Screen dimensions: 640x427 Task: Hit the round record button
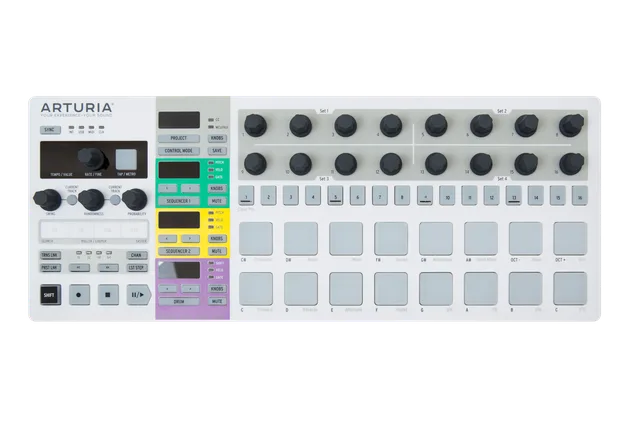point(79,295)
